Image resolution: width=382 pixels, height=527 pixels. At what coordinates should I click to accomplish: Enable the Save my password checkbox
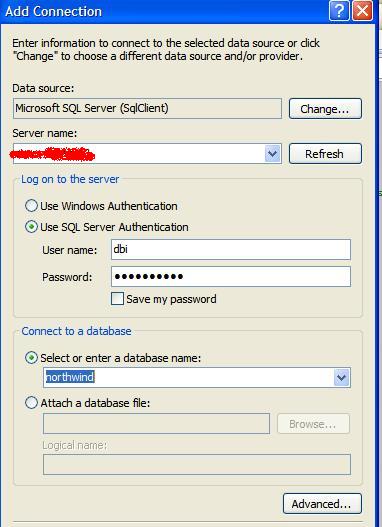point(117,299)
